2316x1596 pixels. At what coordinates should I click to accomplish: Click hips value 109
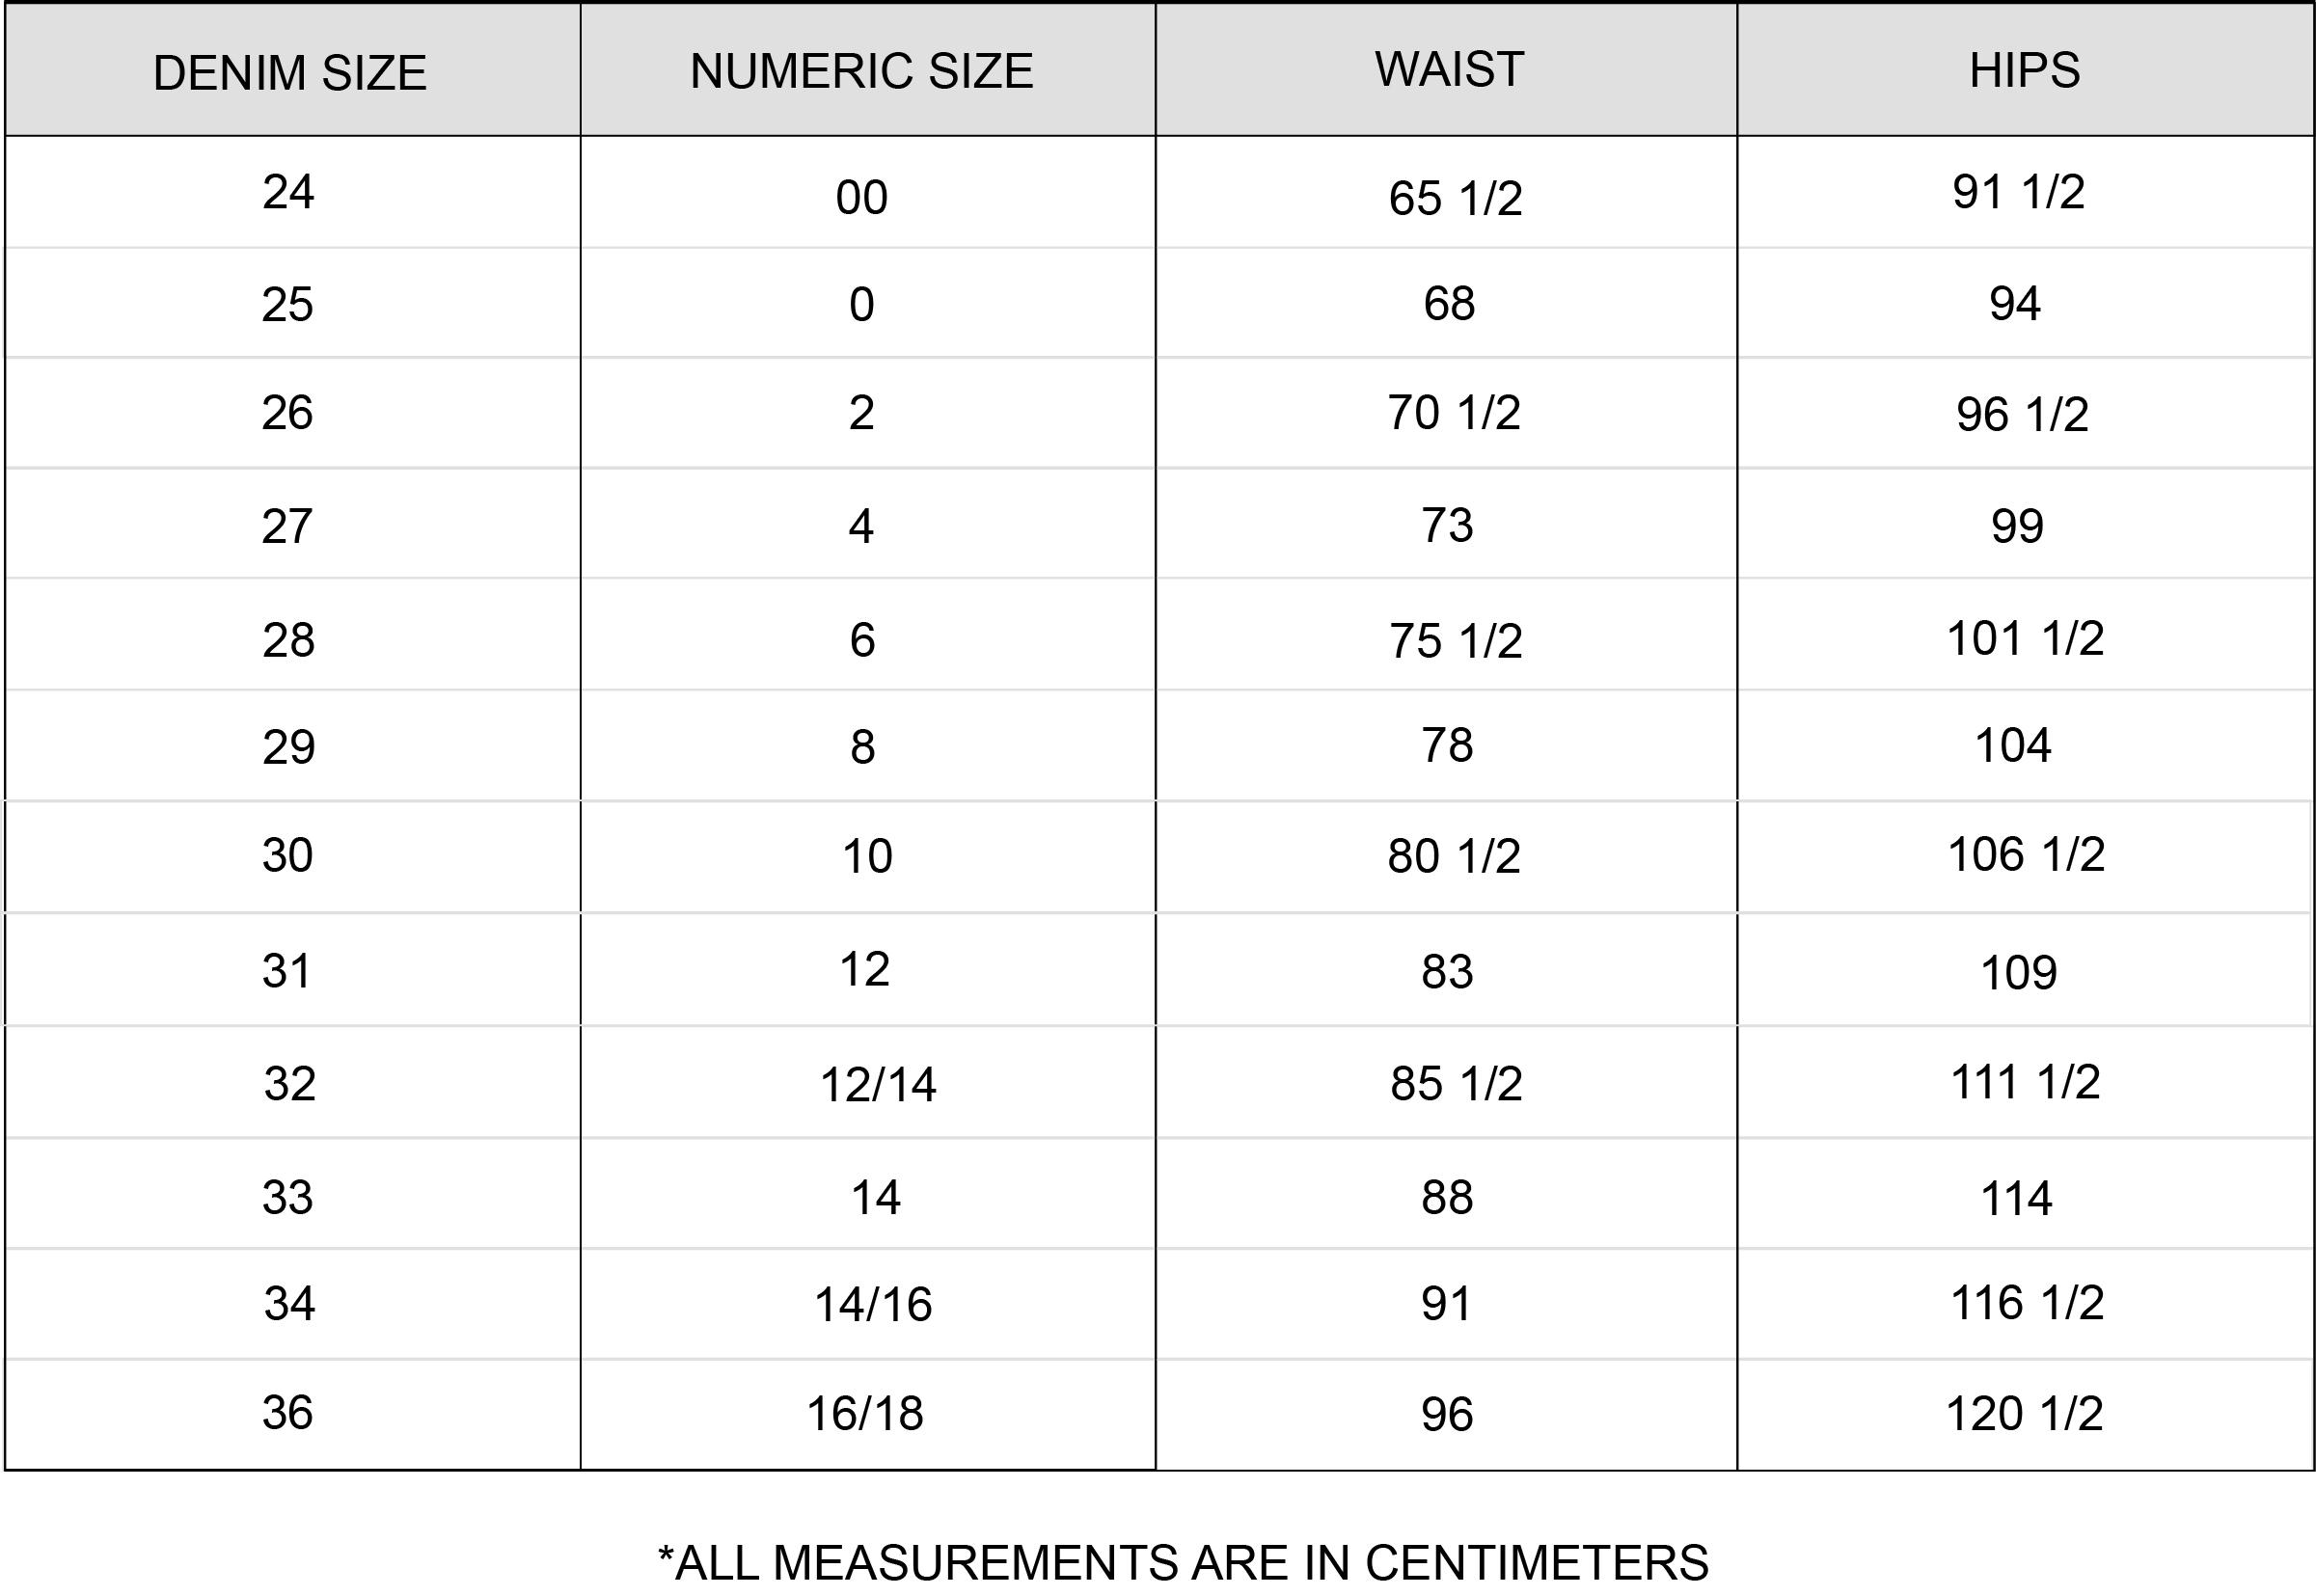(2018, 972)
